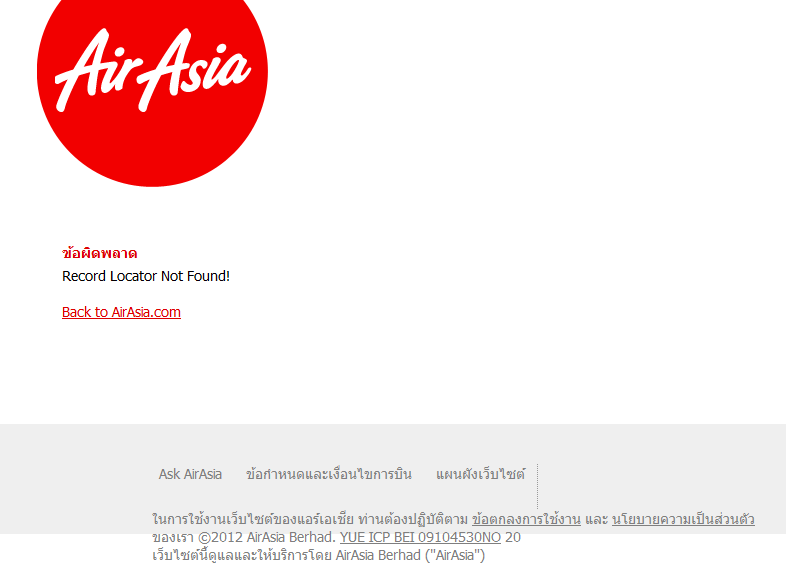Go to แผนผังเว็บไซต์ sitemap link
Image resolution: width=786 pixels, height=582 pixels.
tap(480, 474)
